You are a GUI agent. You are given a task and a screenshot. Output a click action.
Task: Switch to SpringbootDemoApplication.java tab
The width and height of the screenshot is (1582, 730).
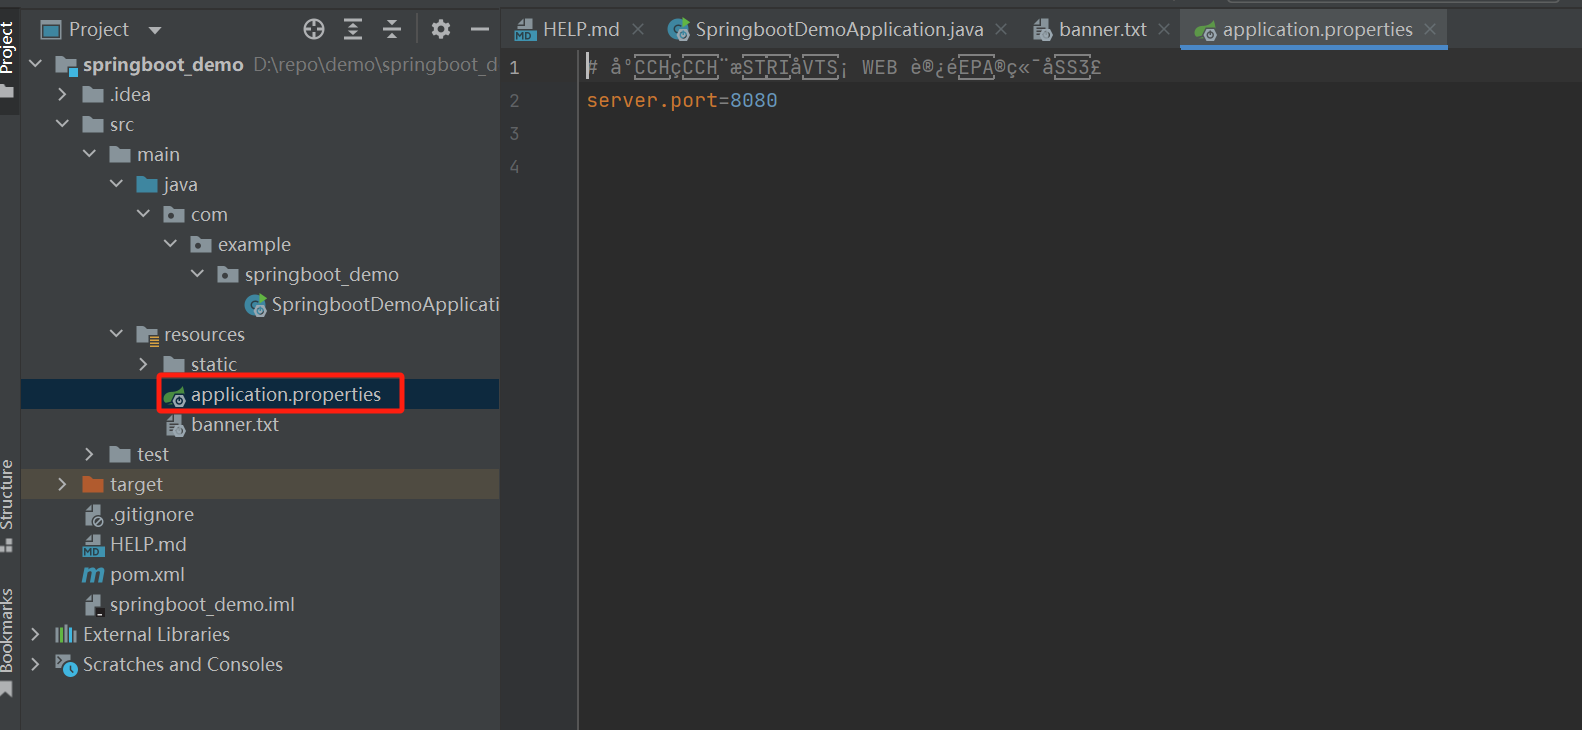coord(839,30)
